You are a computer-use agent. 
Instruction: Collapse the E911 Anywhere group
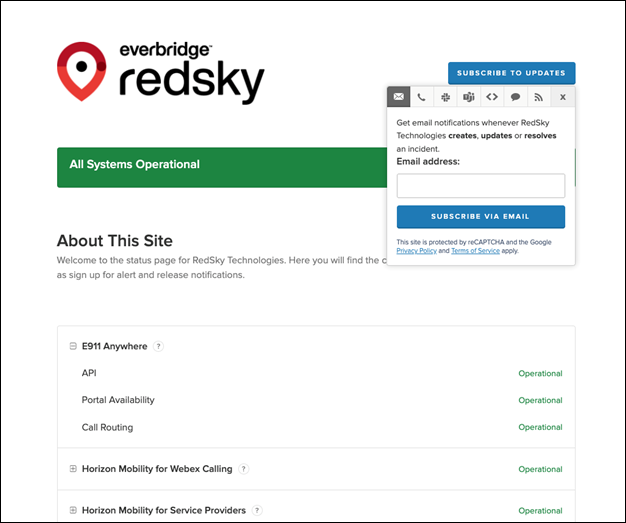point(73,346)
